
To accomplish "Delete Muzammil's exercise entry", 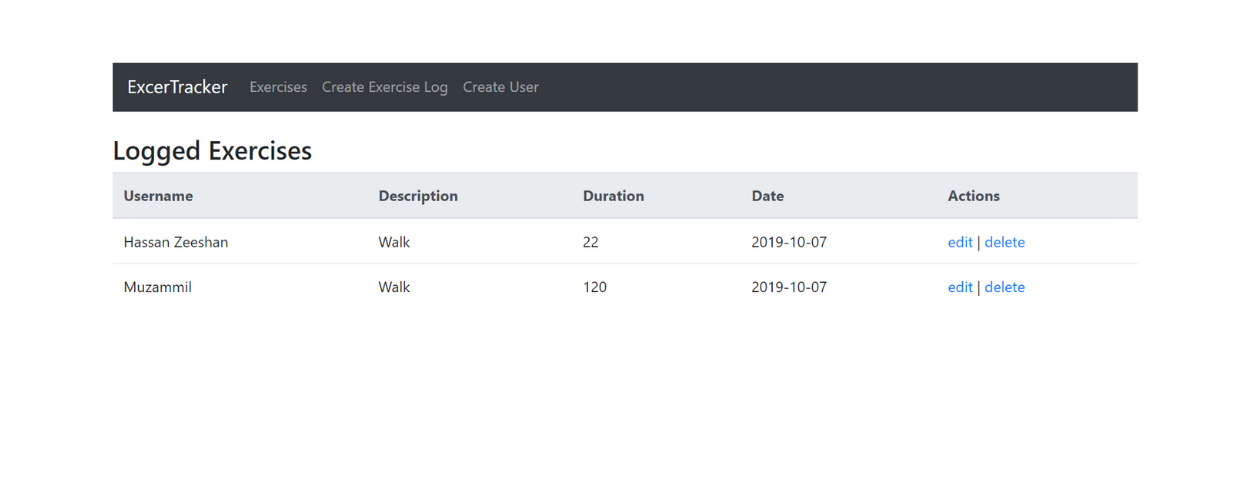I will (1004, 287).
